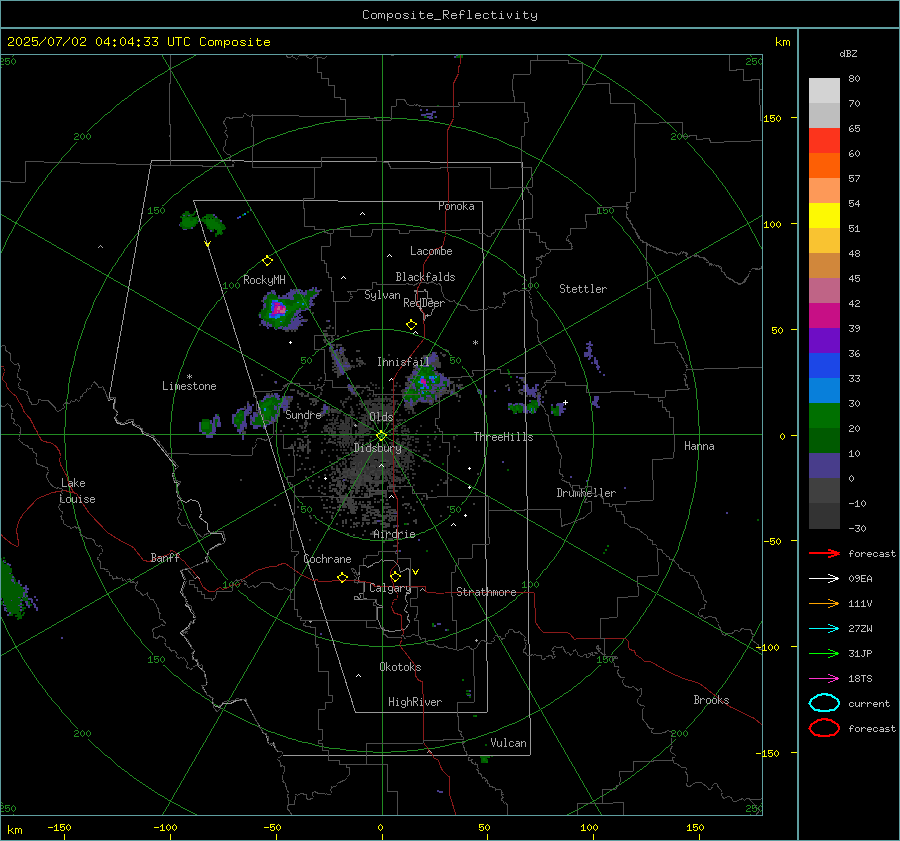
Task: Click the Okotoks town label
Action: 400,667
